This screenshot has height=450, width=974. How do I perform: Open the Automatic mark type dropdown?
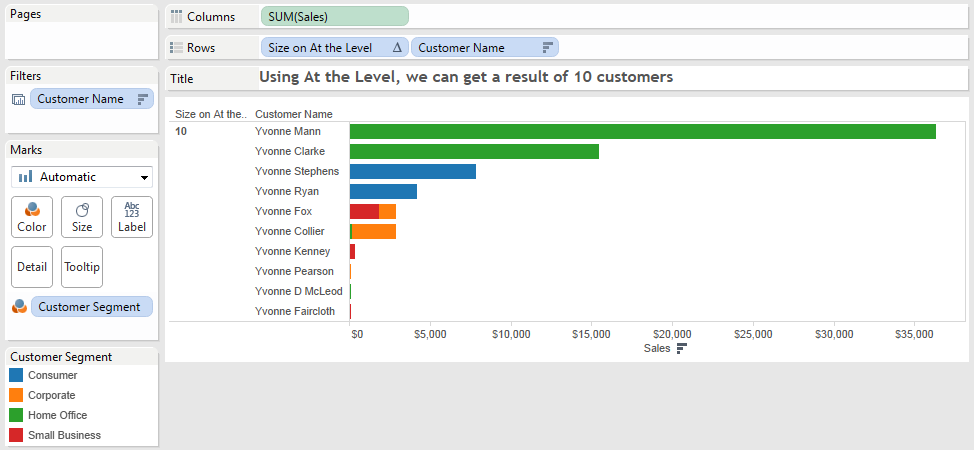click(82, 177)
